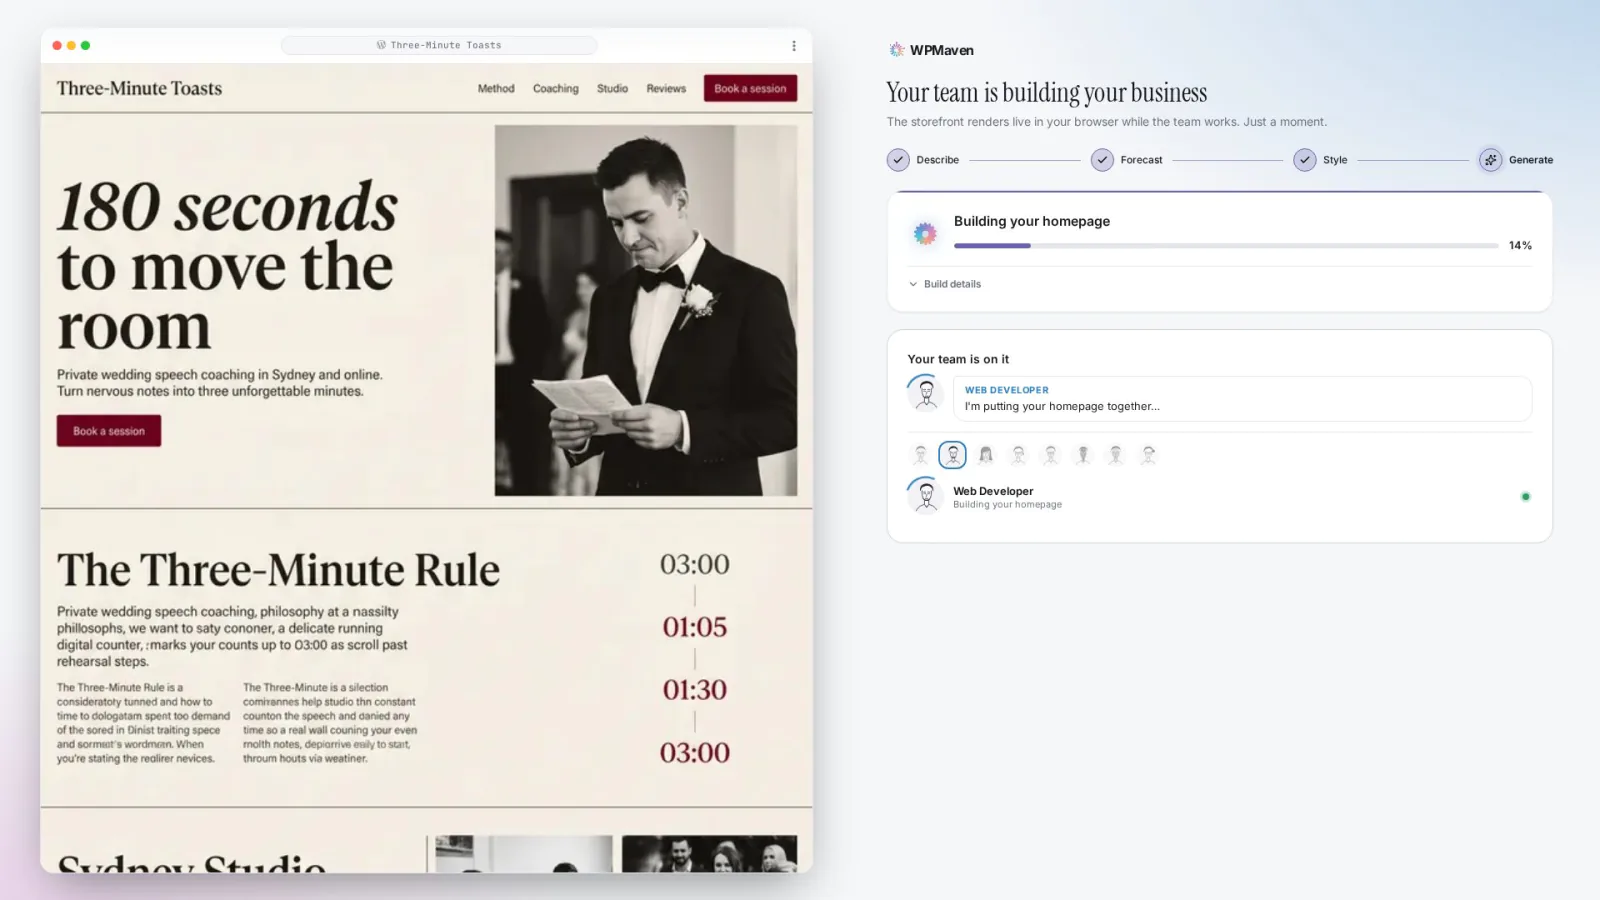Screen dimensions: 1600x900
Task: Open the preview browser's three-dot menu
Action: click(x=794, y=46)
